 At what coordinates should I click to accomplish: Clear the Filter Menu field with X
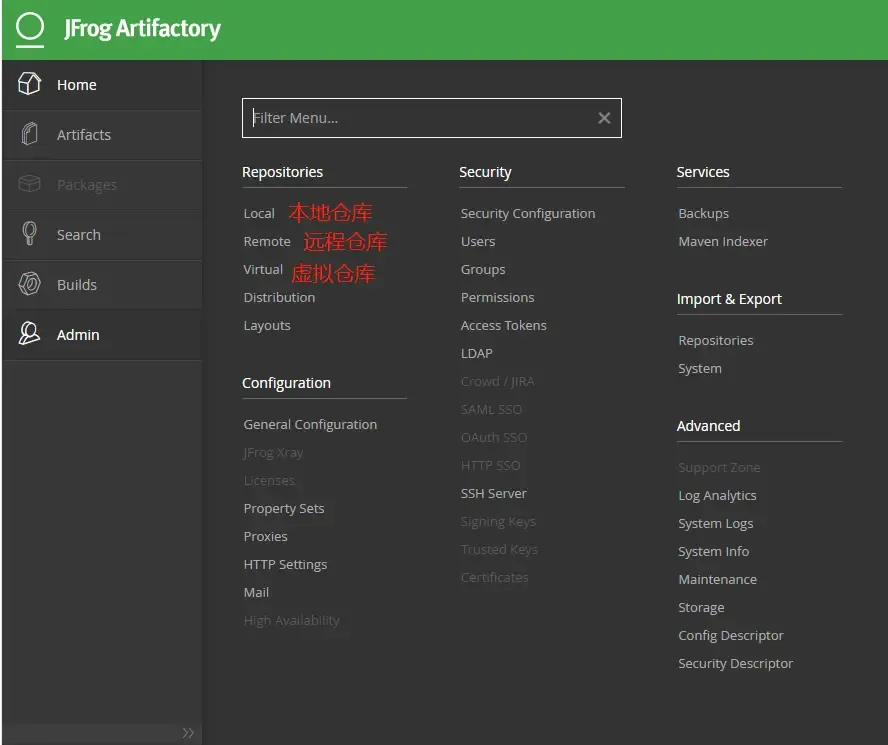604,118
